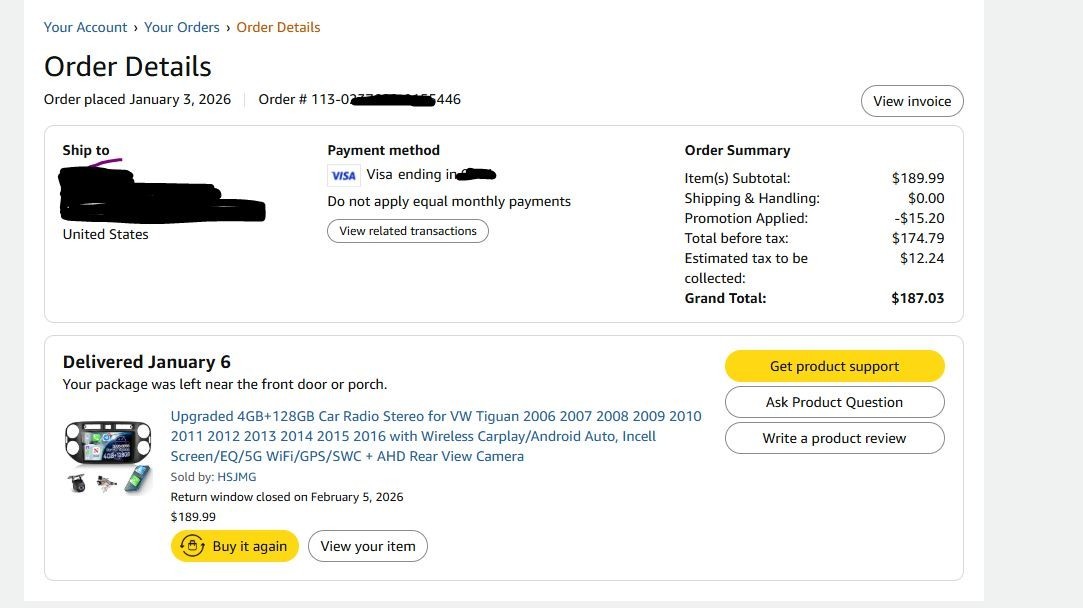Click Ask Product Question button
This screenshot has height=608, width=1083.
tap(834, 402)
